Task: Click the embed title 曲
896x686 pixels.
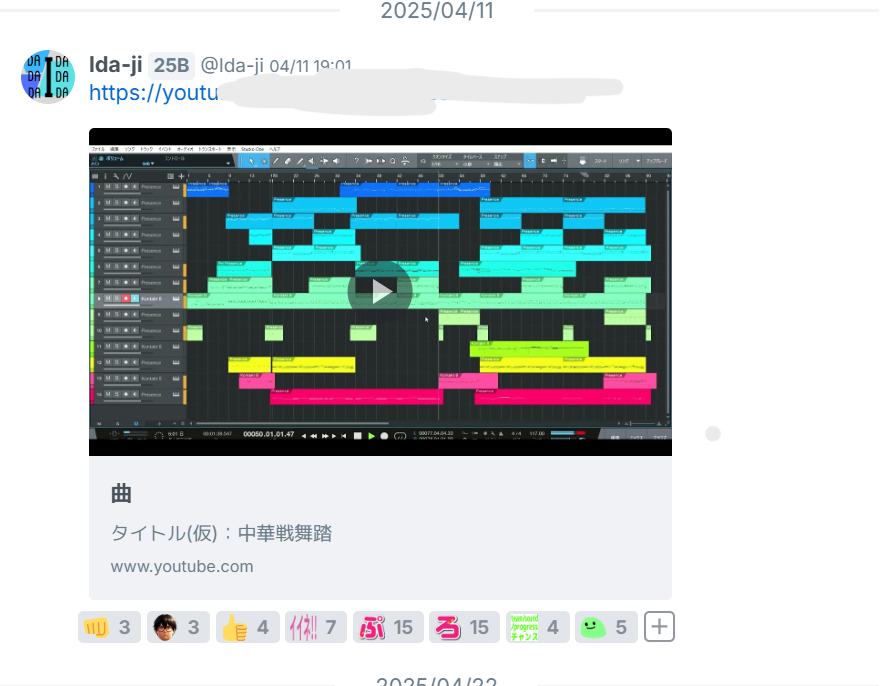Action: tap(121, 493)
